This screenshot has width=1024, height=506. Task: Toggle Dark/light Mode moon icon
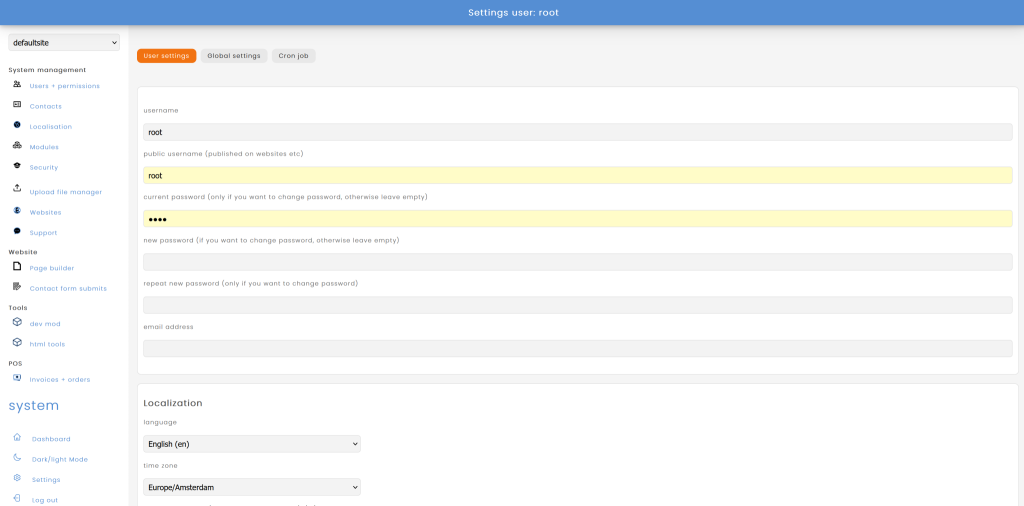click(x=17, y=458)
